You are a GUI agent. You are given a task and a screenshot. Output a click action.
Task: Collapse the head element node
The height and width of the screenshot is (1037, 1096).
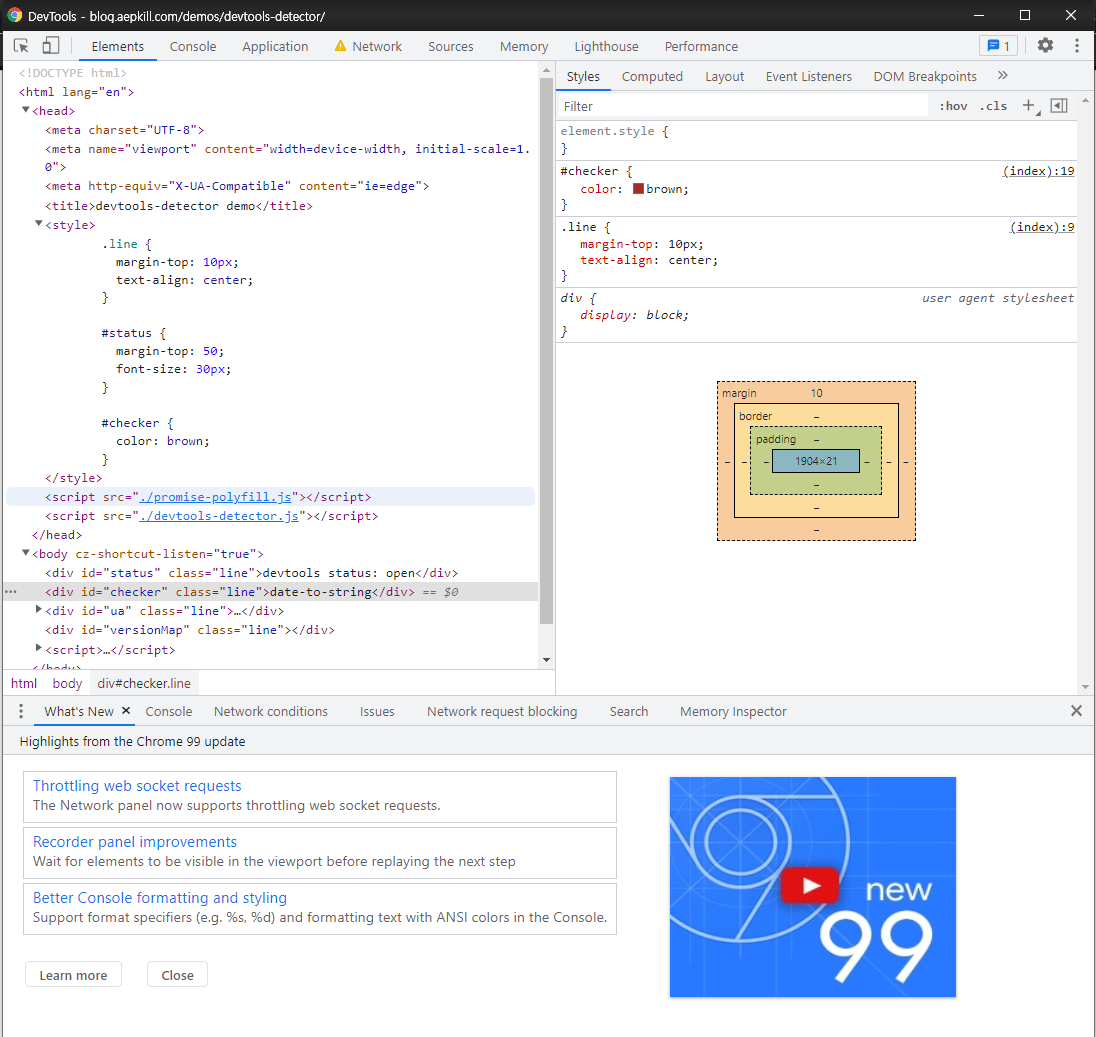26,110
